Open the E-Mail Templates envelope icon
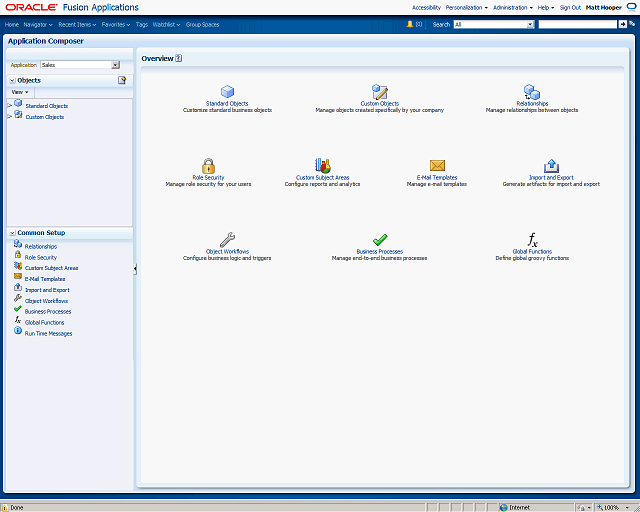640x512 pixels. pyautogui.click(x=437, y=165)
